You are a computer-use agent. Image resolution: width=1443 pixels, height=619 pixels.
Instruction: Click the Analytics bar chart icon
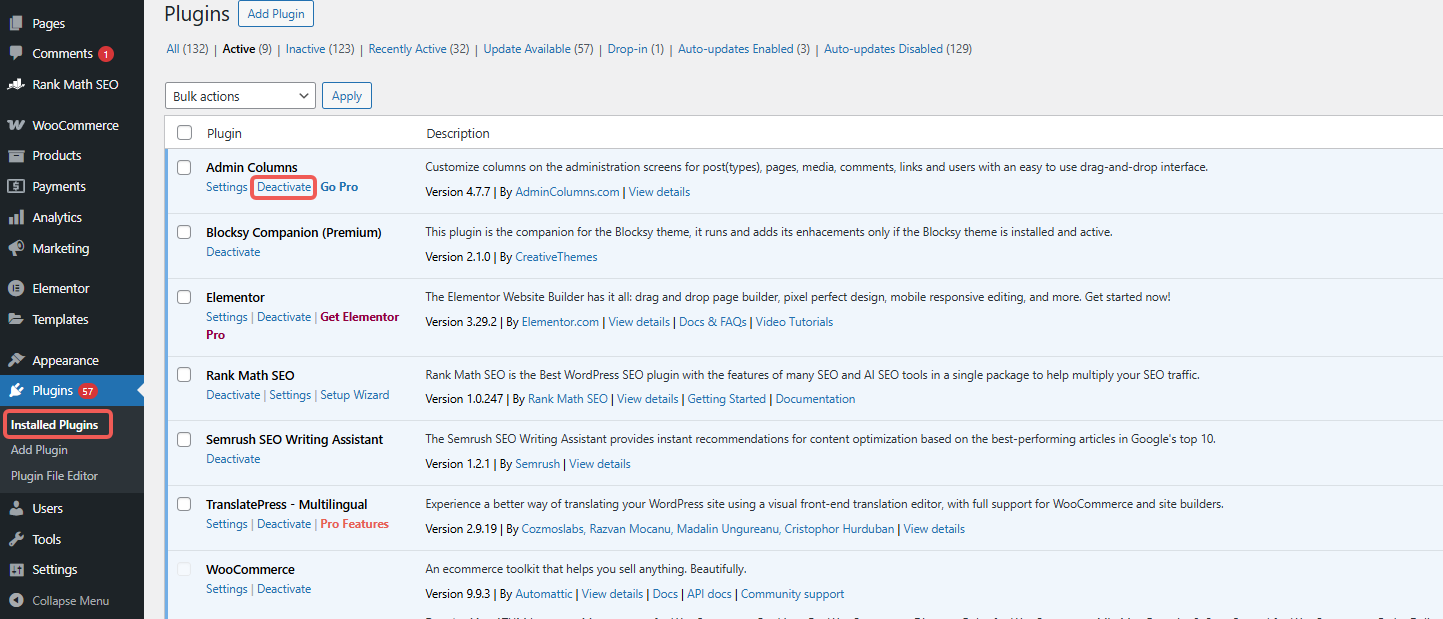coord(15,217)
